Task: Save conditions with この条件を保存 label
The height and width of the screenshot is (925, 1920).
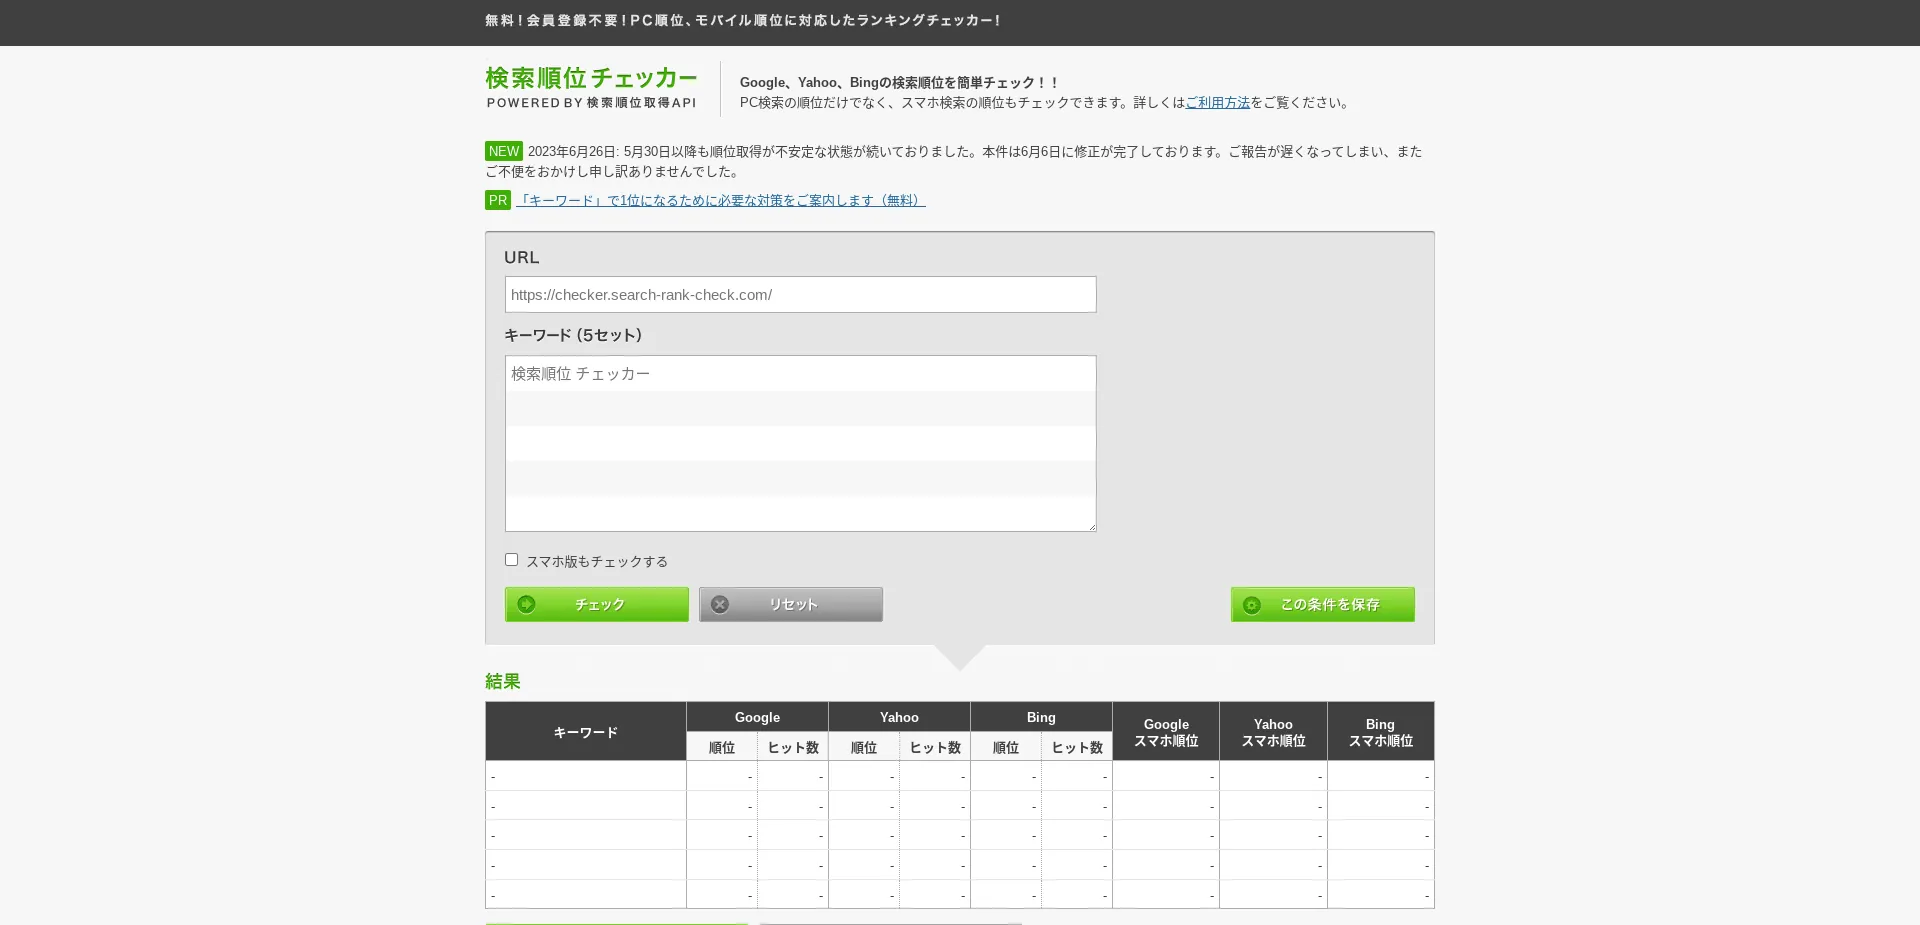Action: pyautogui.click(x=1330, y=604)
